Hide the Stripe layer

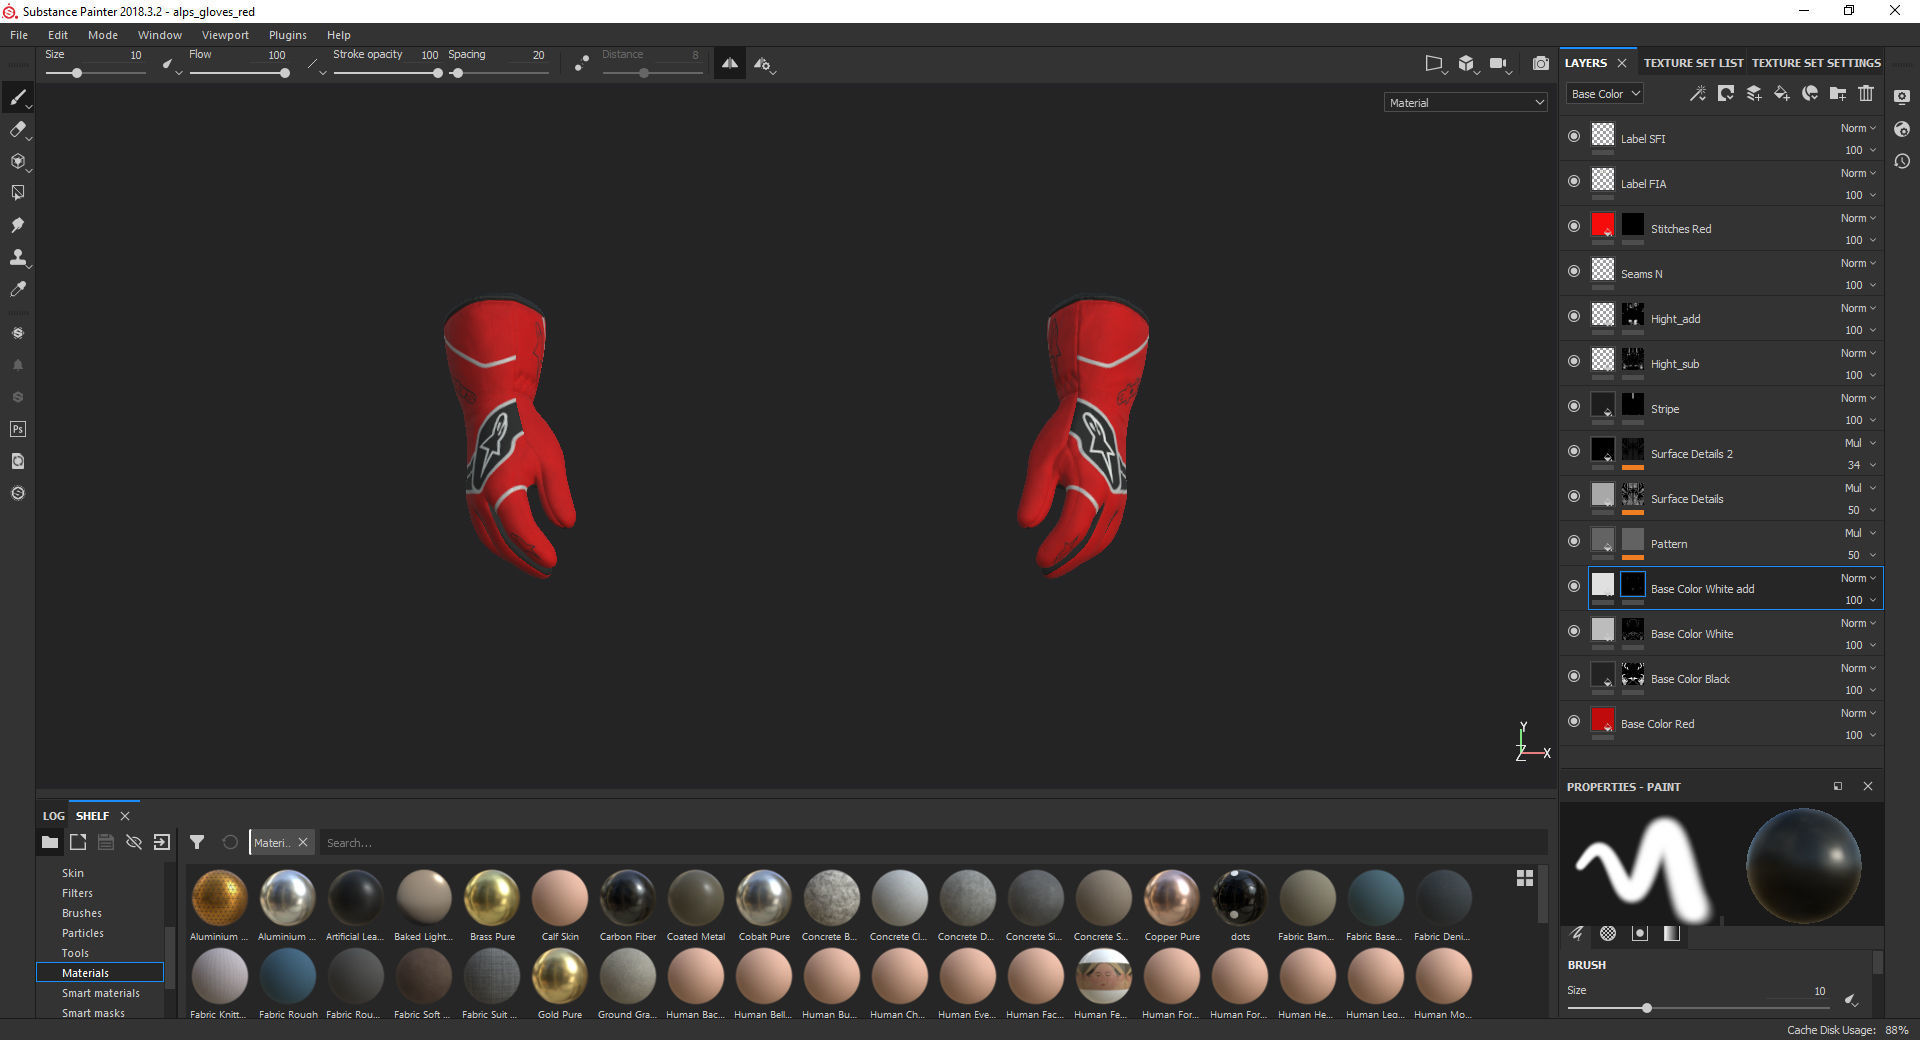1574,406
